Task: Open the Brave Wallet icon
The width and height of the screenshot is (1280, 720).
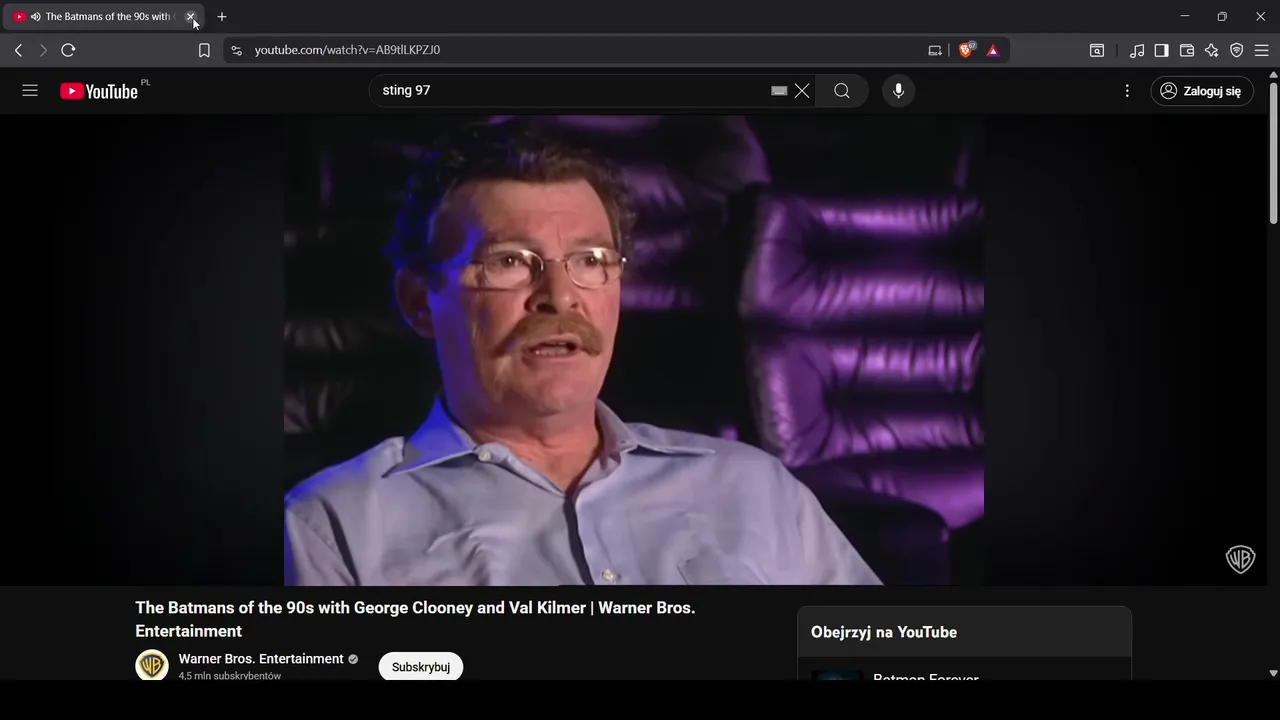Action: coord(1187,50)
